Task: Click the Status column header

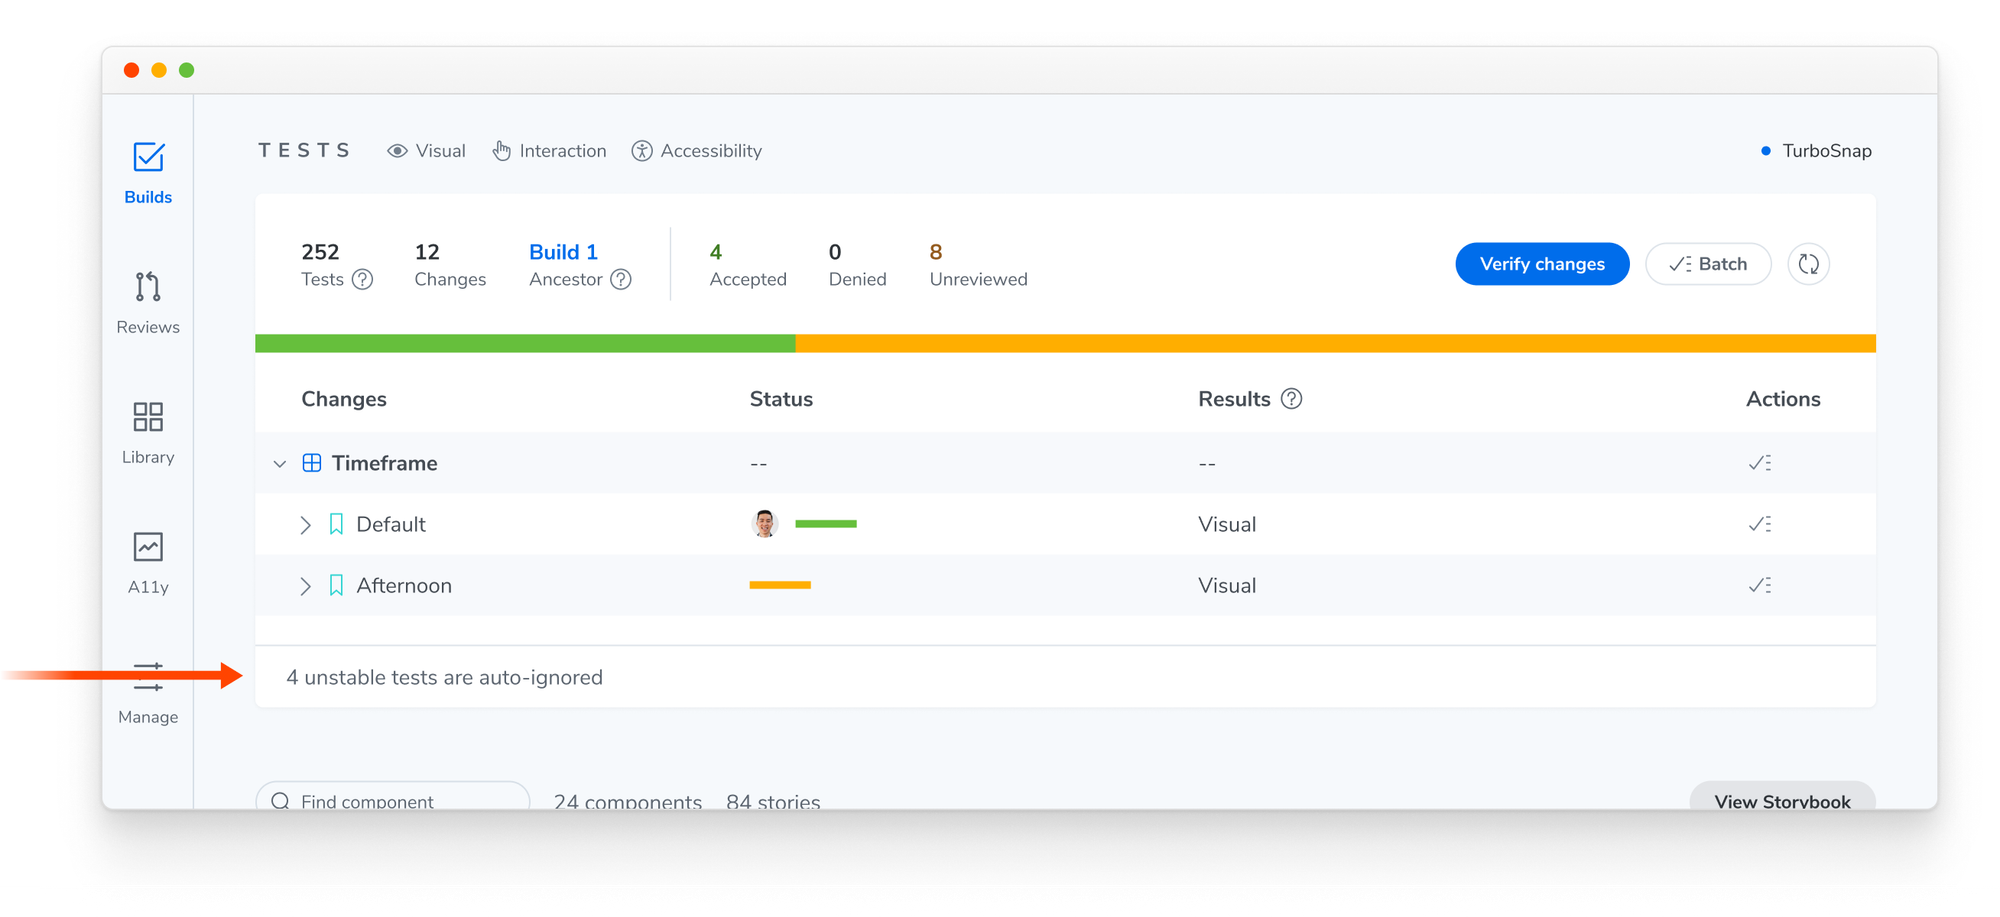Action: pyautogui.click(x=781, y=399)
